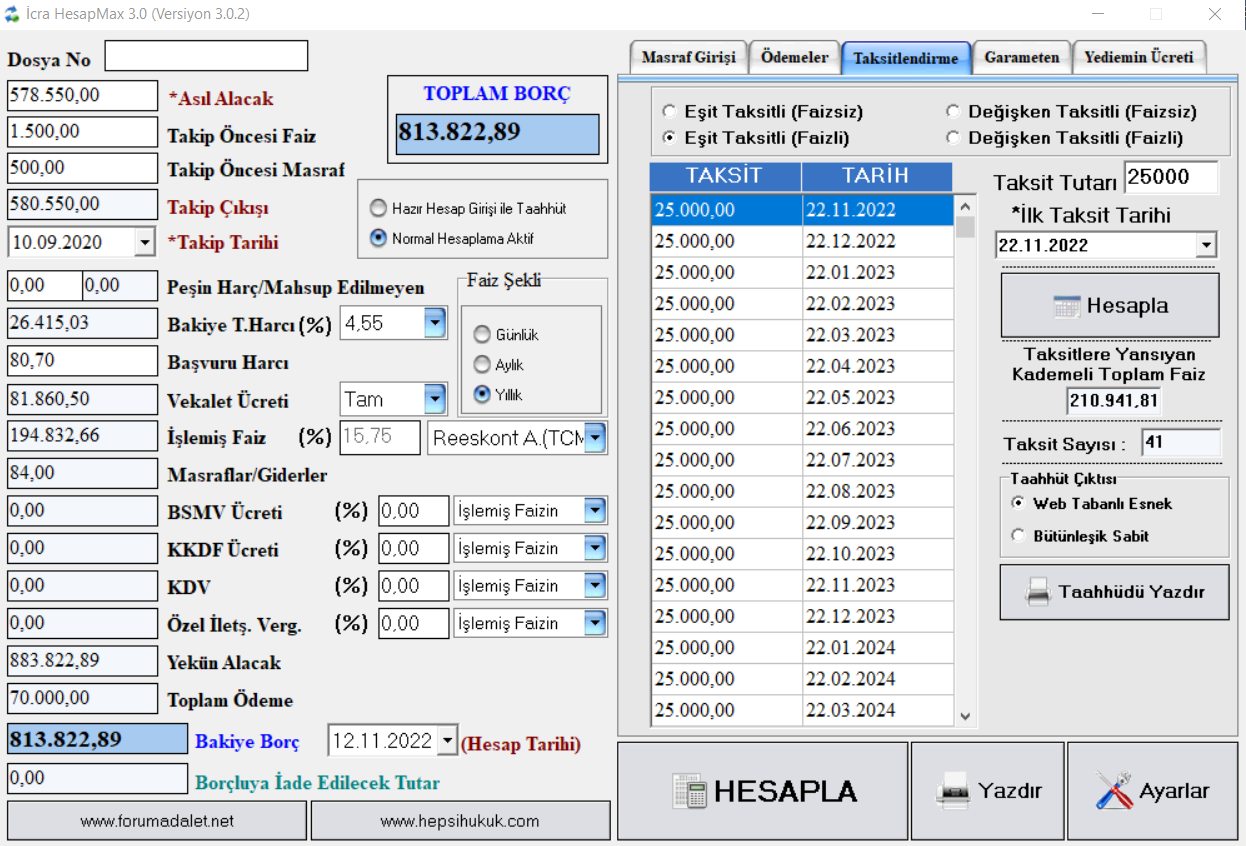1246x846 pixels.
Task: Click the printer icon on the Yazdır button
Action: tap(952, 791)
